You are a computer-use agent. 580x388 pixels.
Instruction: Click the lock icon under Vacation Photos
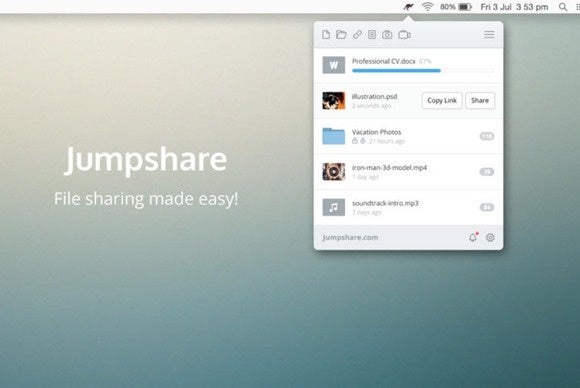[355, 141]
